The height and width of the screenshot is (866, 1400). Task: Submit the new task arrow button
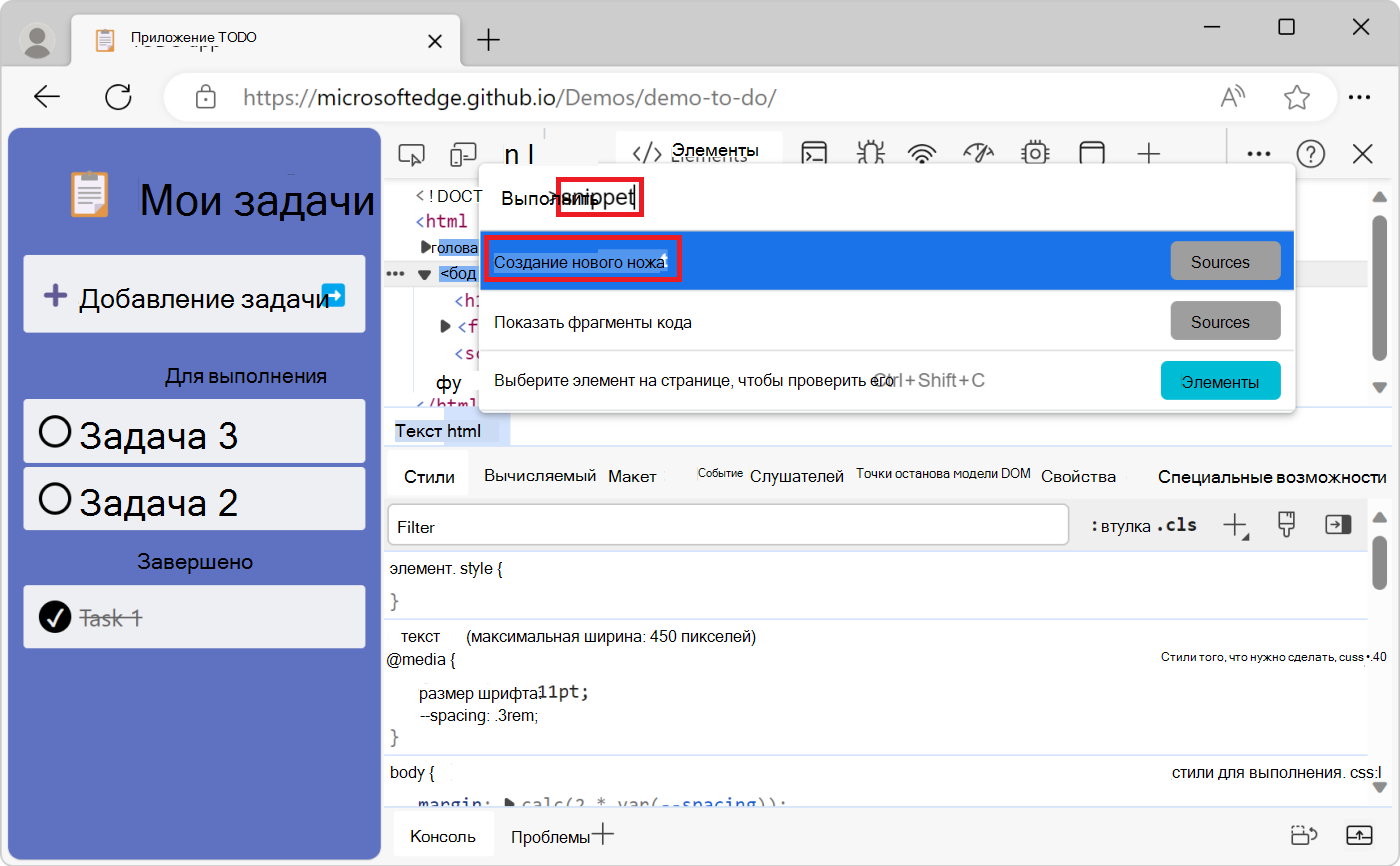[335, 295]
